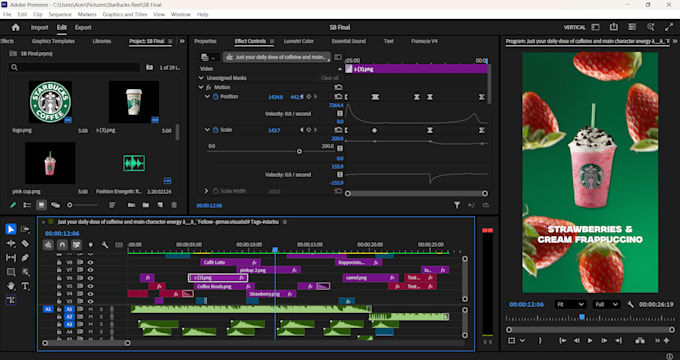Reset the Position parameter

(x=339, y=97)
